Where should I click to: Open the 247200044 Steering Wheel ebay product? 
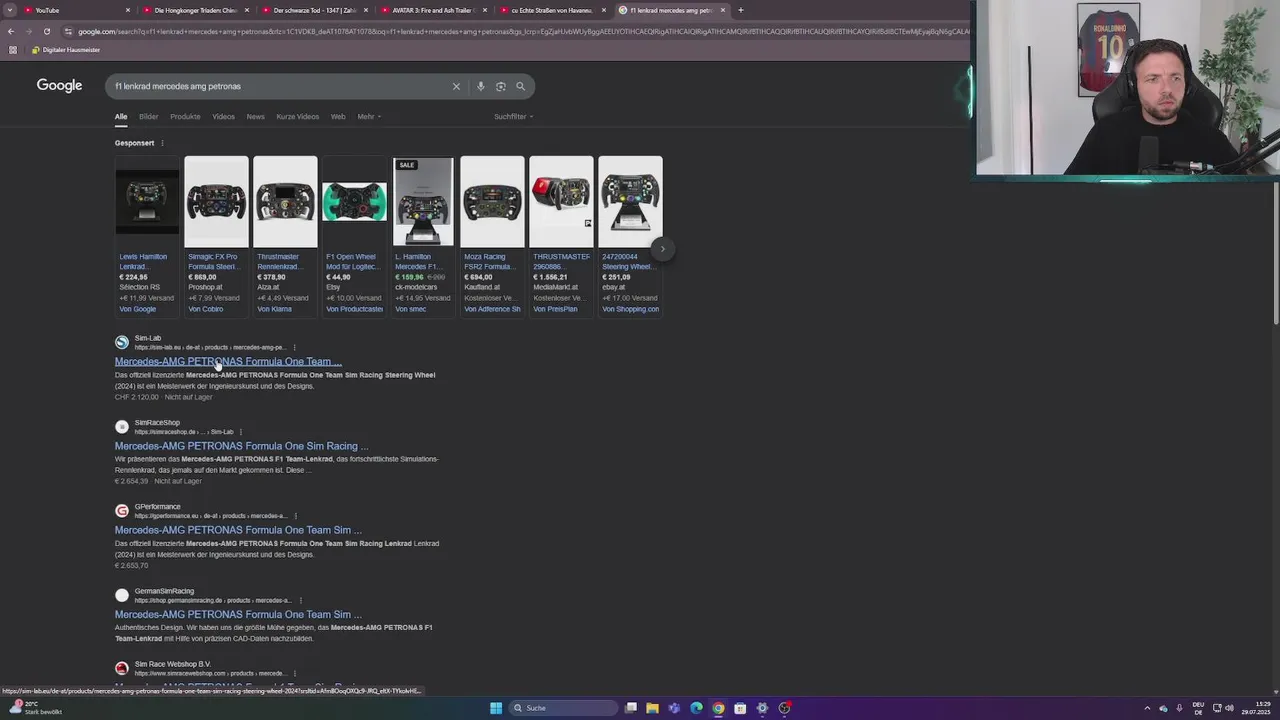coord(630,235)
